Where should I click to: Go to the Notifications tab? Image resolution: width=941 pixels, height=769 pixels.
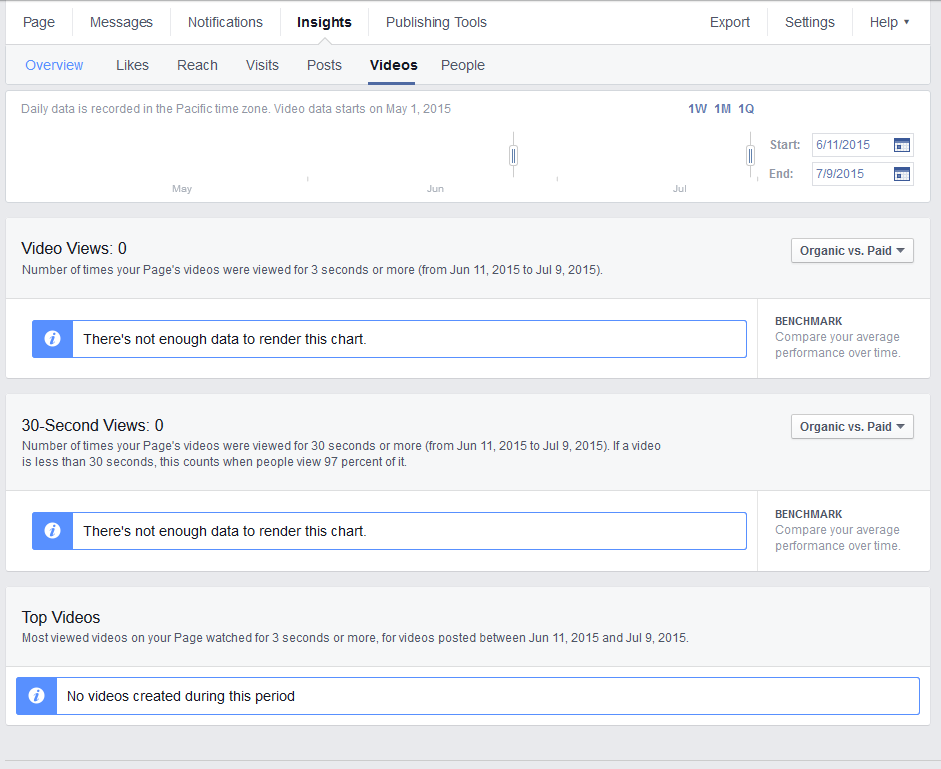[225, 22]
